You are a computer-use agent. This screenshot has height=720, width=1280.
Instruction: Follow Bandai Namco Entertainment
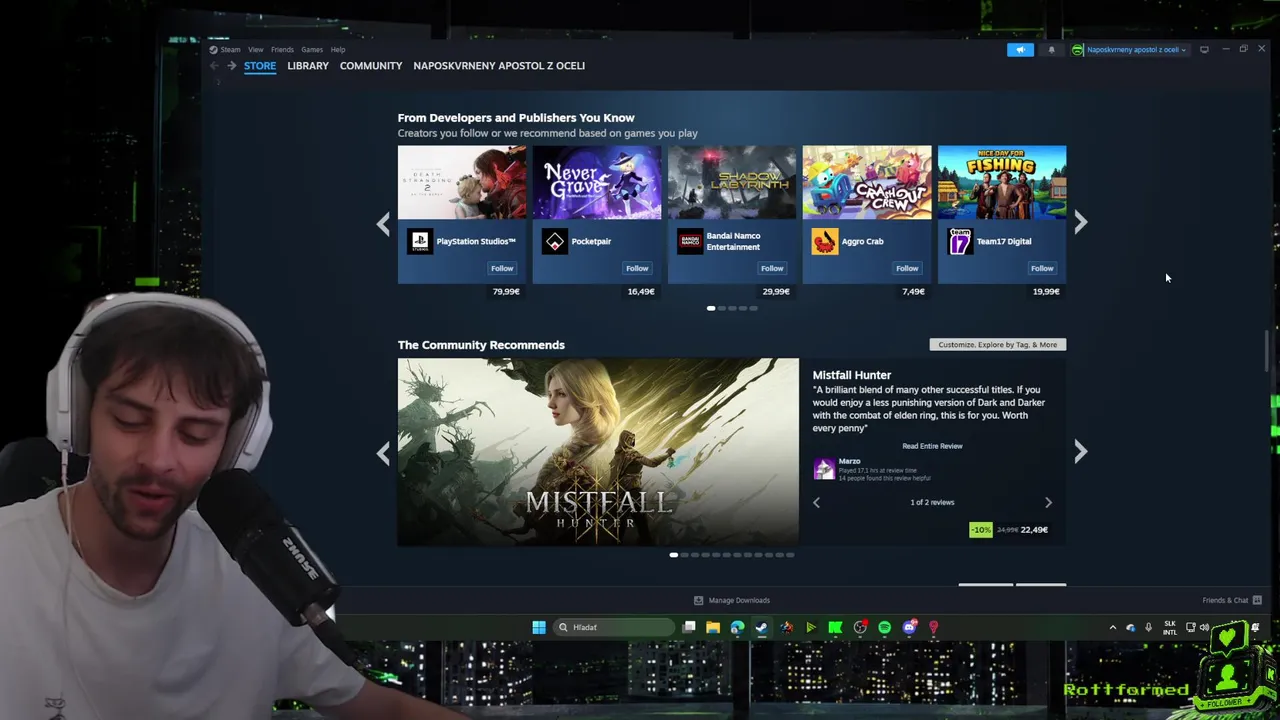(x=772, y=268)
